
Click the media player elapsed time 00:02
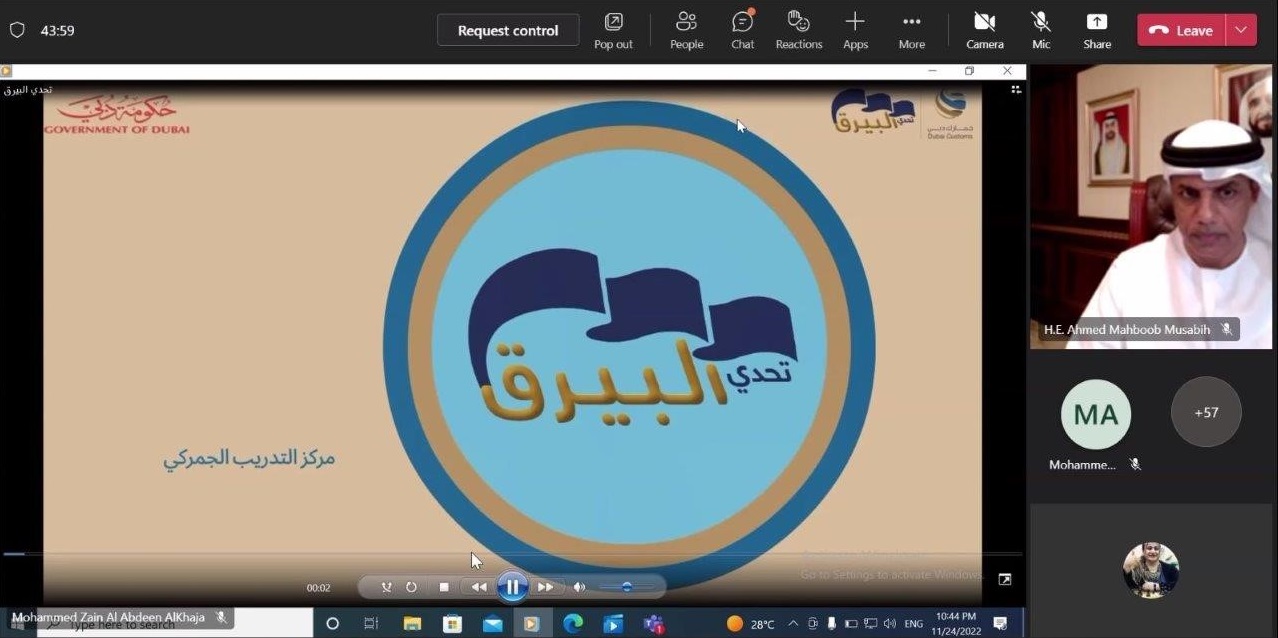(318, 588)
